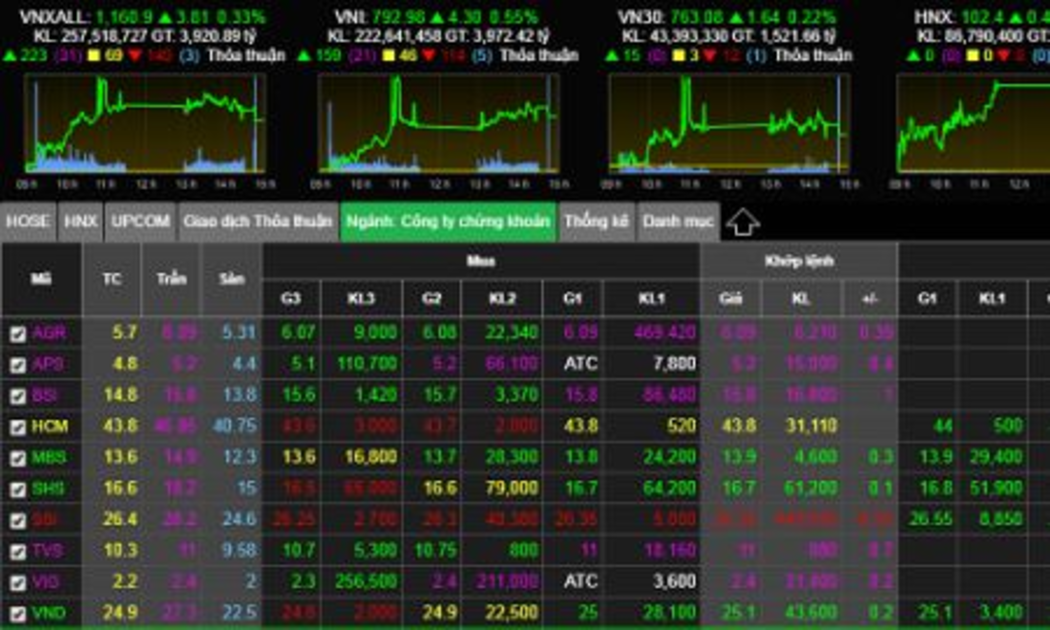Open the Thỏa thuận link under VN30
Viewport: 1050px width, 630px height.
click(x=813, y=56)
